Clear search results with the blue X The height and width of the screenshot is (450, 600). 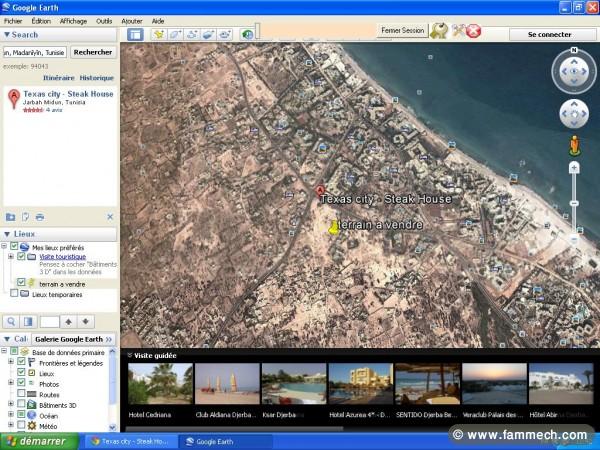click(x=110, y=217)
